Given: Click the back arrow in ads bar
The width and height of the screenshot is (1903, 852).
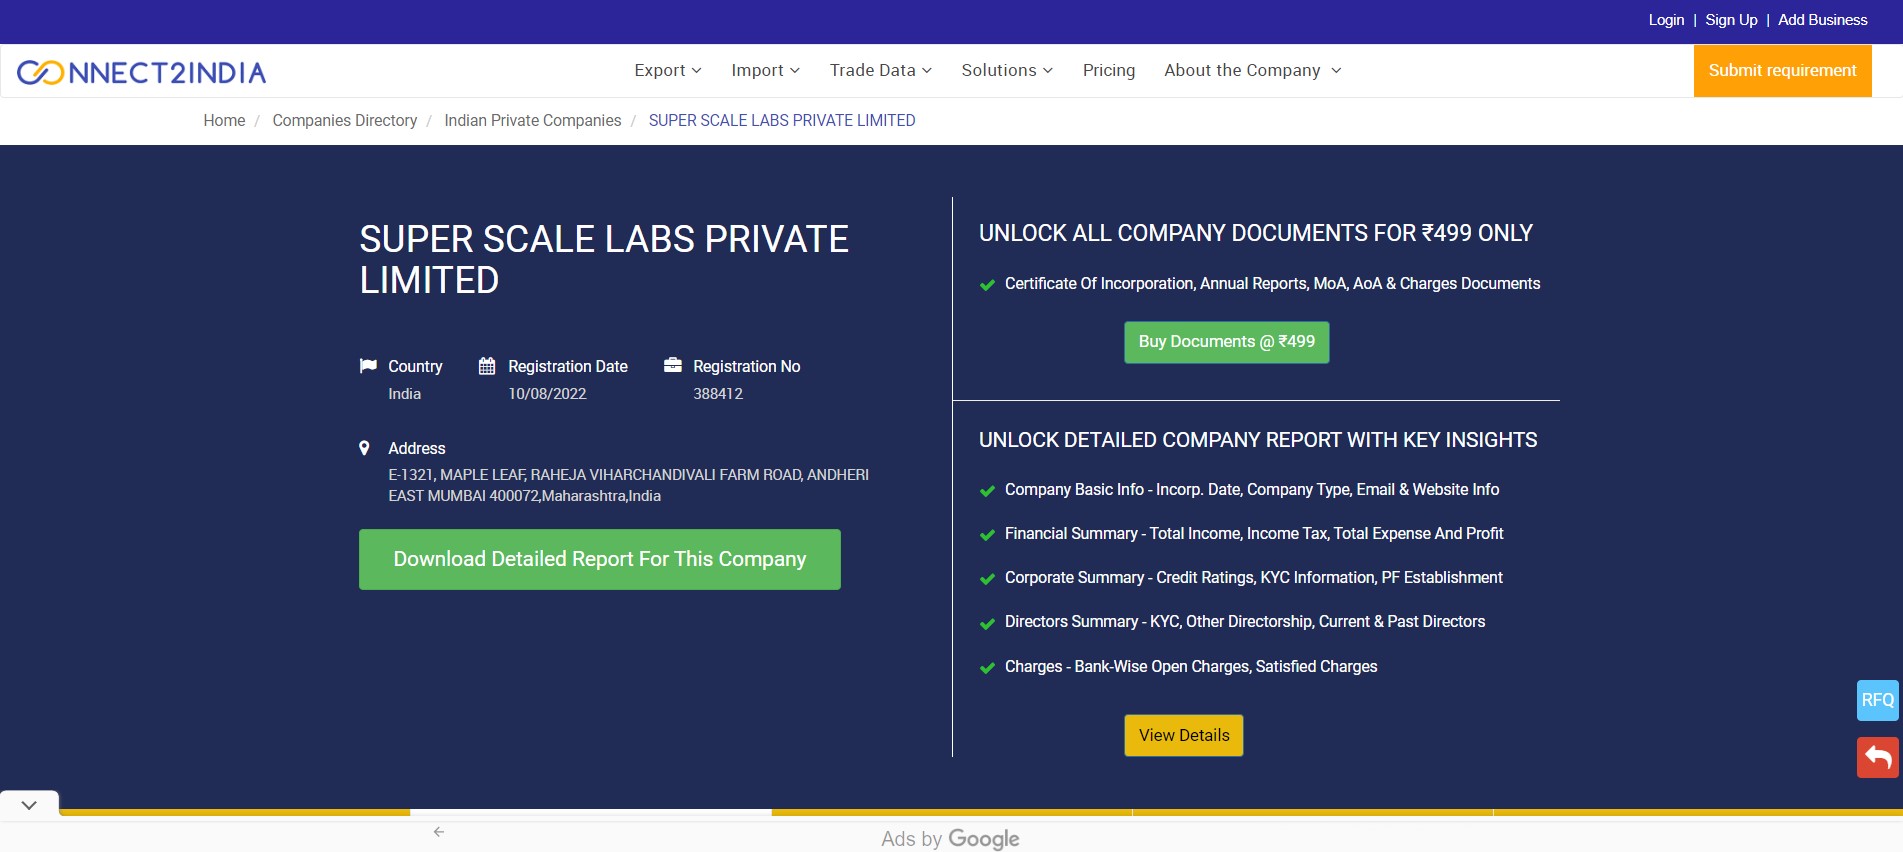Looking at the screenshot, I should [439, 832].
